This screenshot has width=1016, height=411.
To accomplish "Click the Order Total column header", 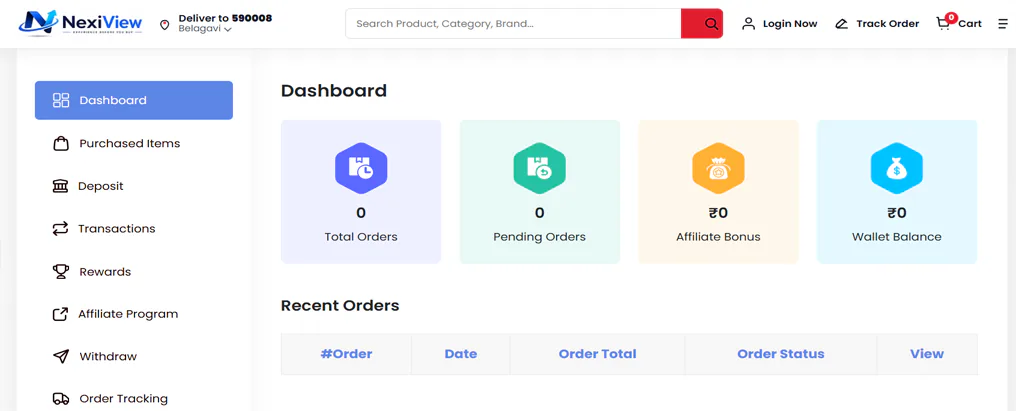I will pos(597,354).
